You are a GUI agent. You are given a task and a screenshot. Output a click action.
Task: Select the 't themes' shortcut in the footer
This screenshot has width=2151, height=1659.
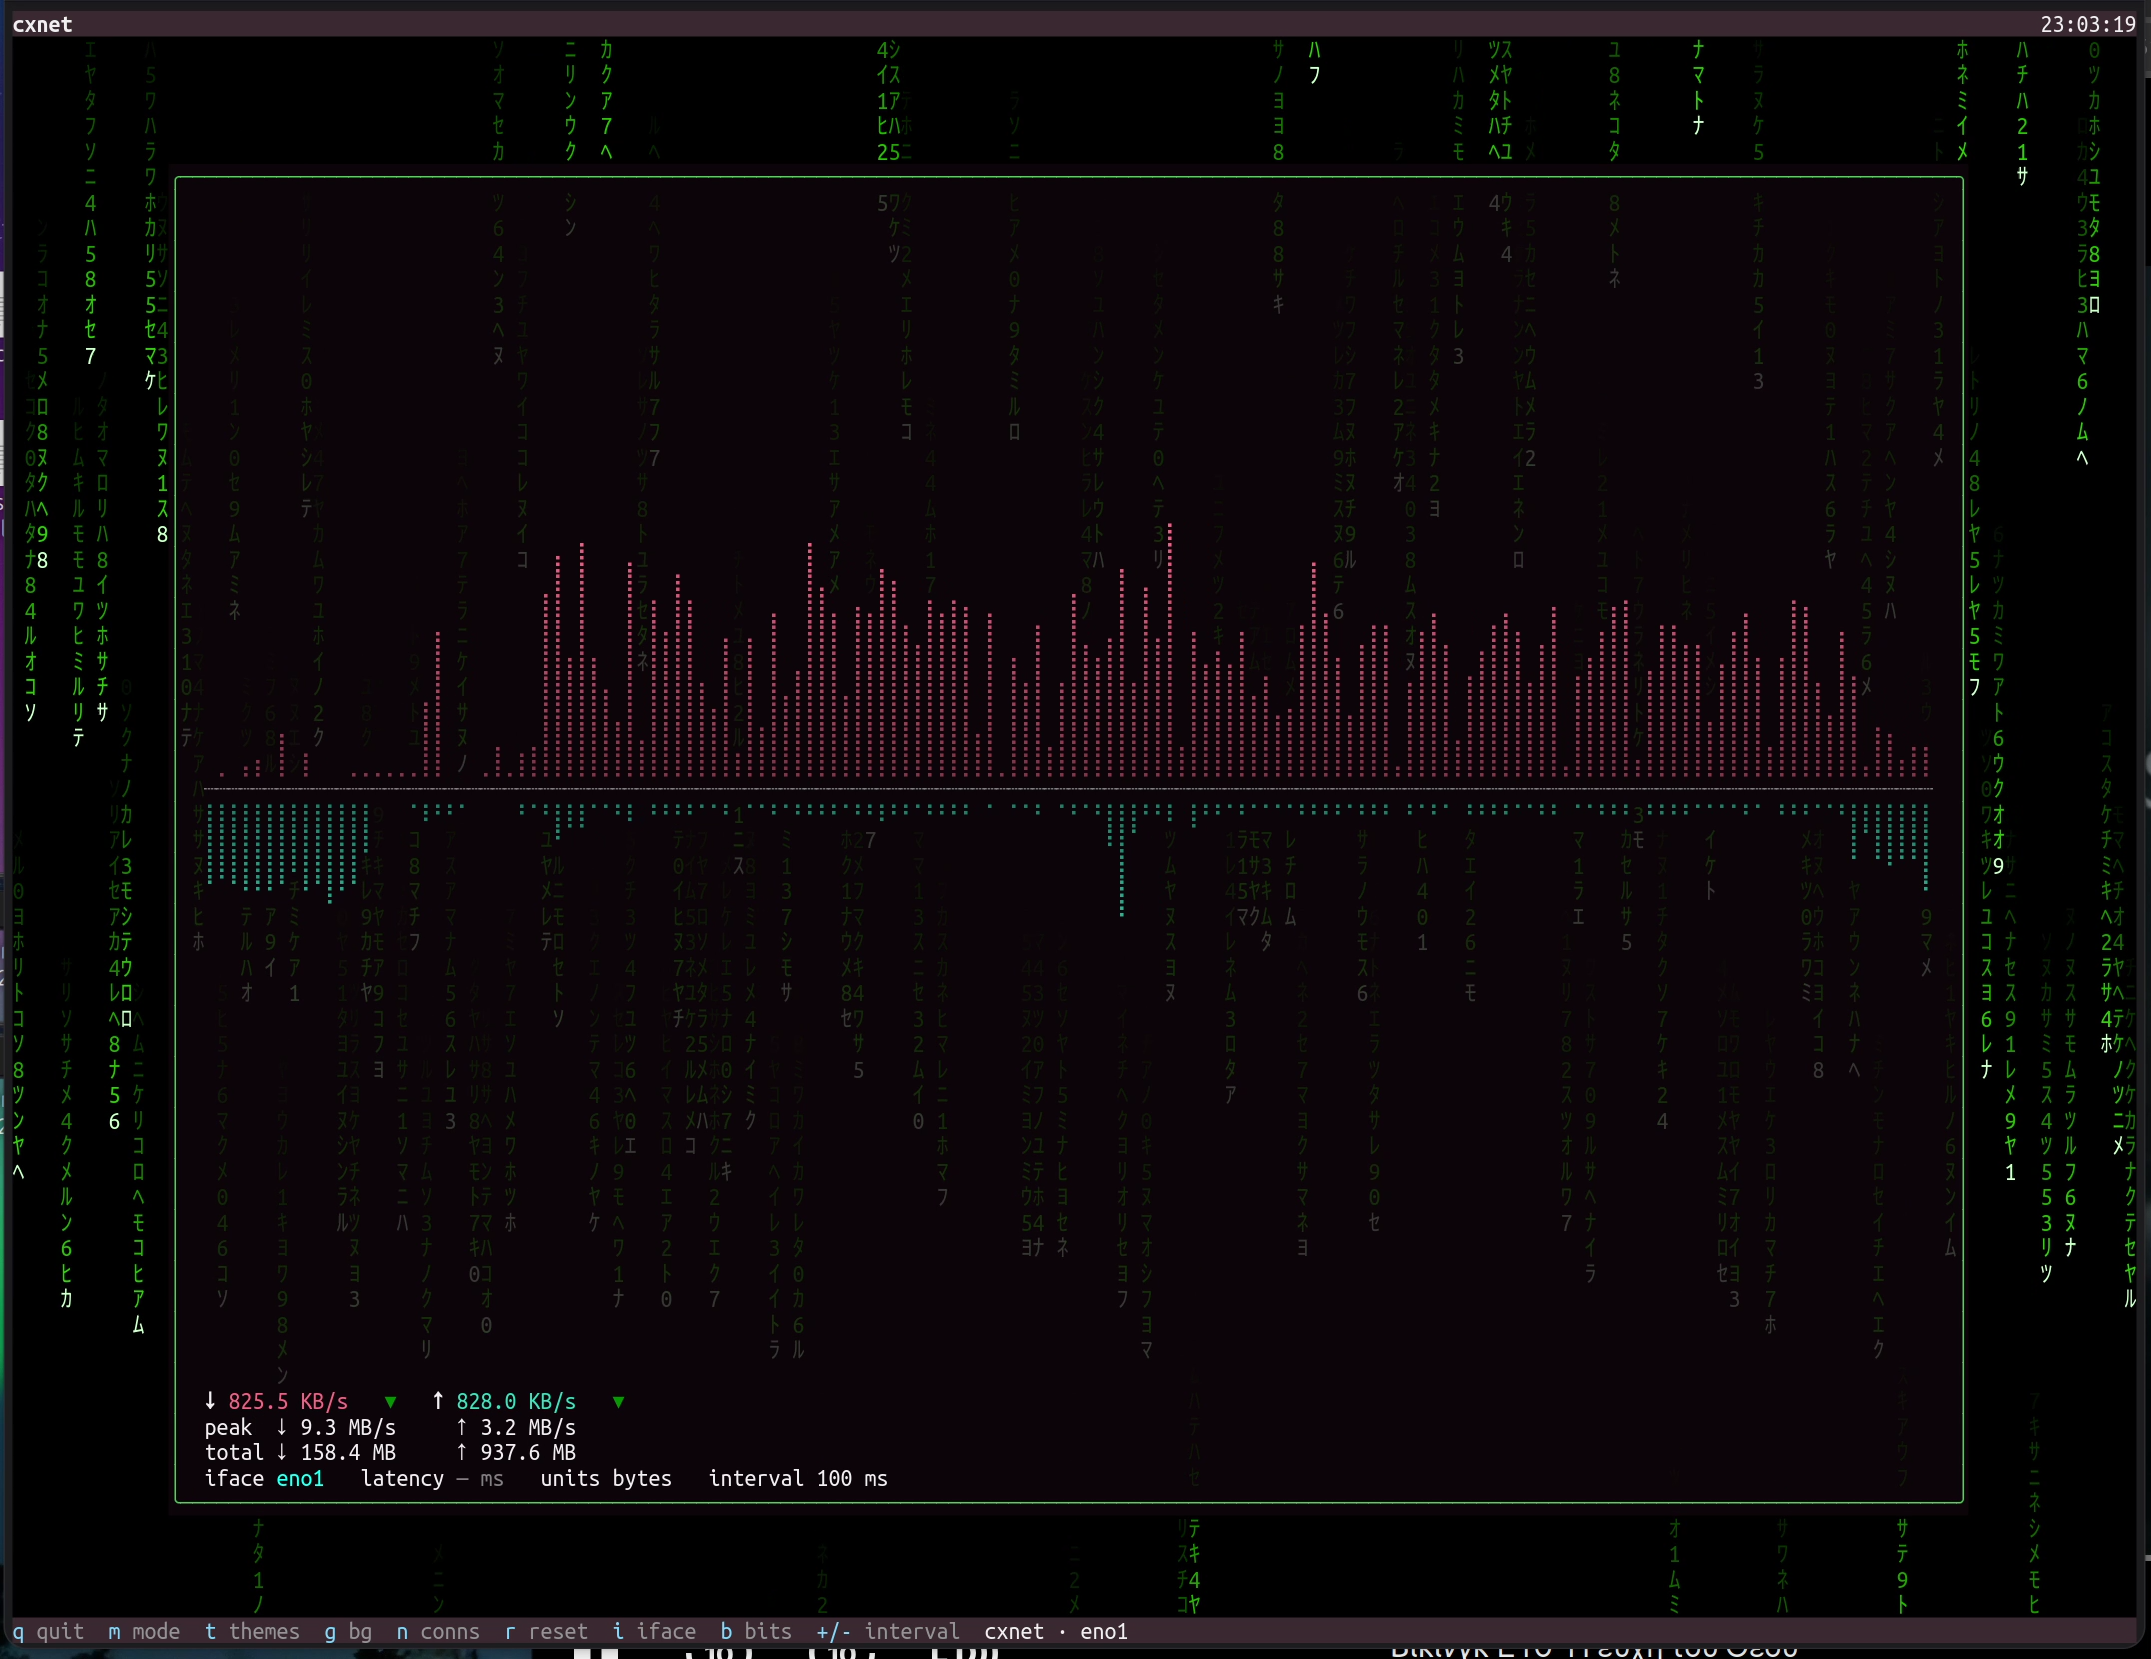(x=252, y=1631)
